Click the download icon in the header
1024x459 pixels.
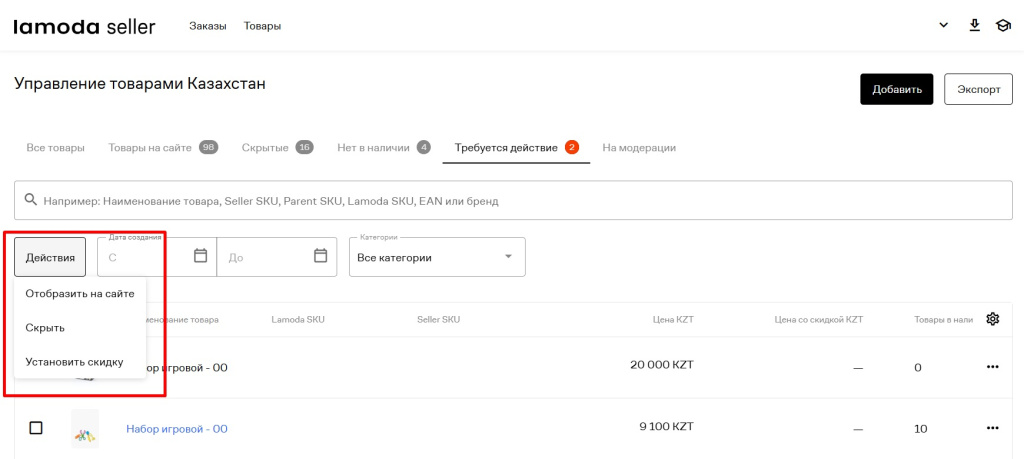(974, 26)
